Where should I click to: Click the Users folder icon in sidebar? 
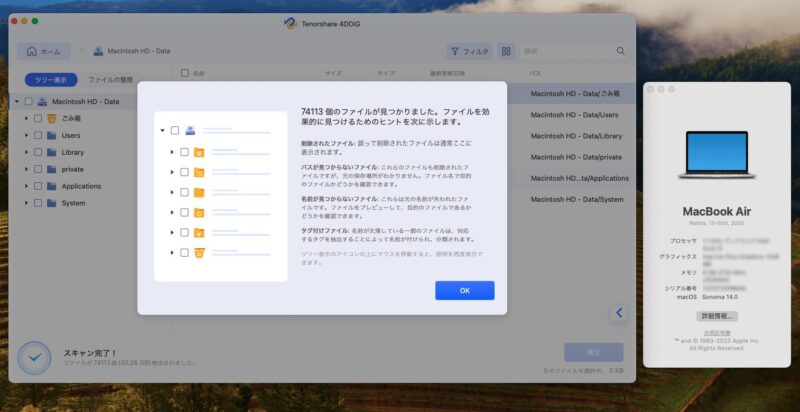coord(52,136)
